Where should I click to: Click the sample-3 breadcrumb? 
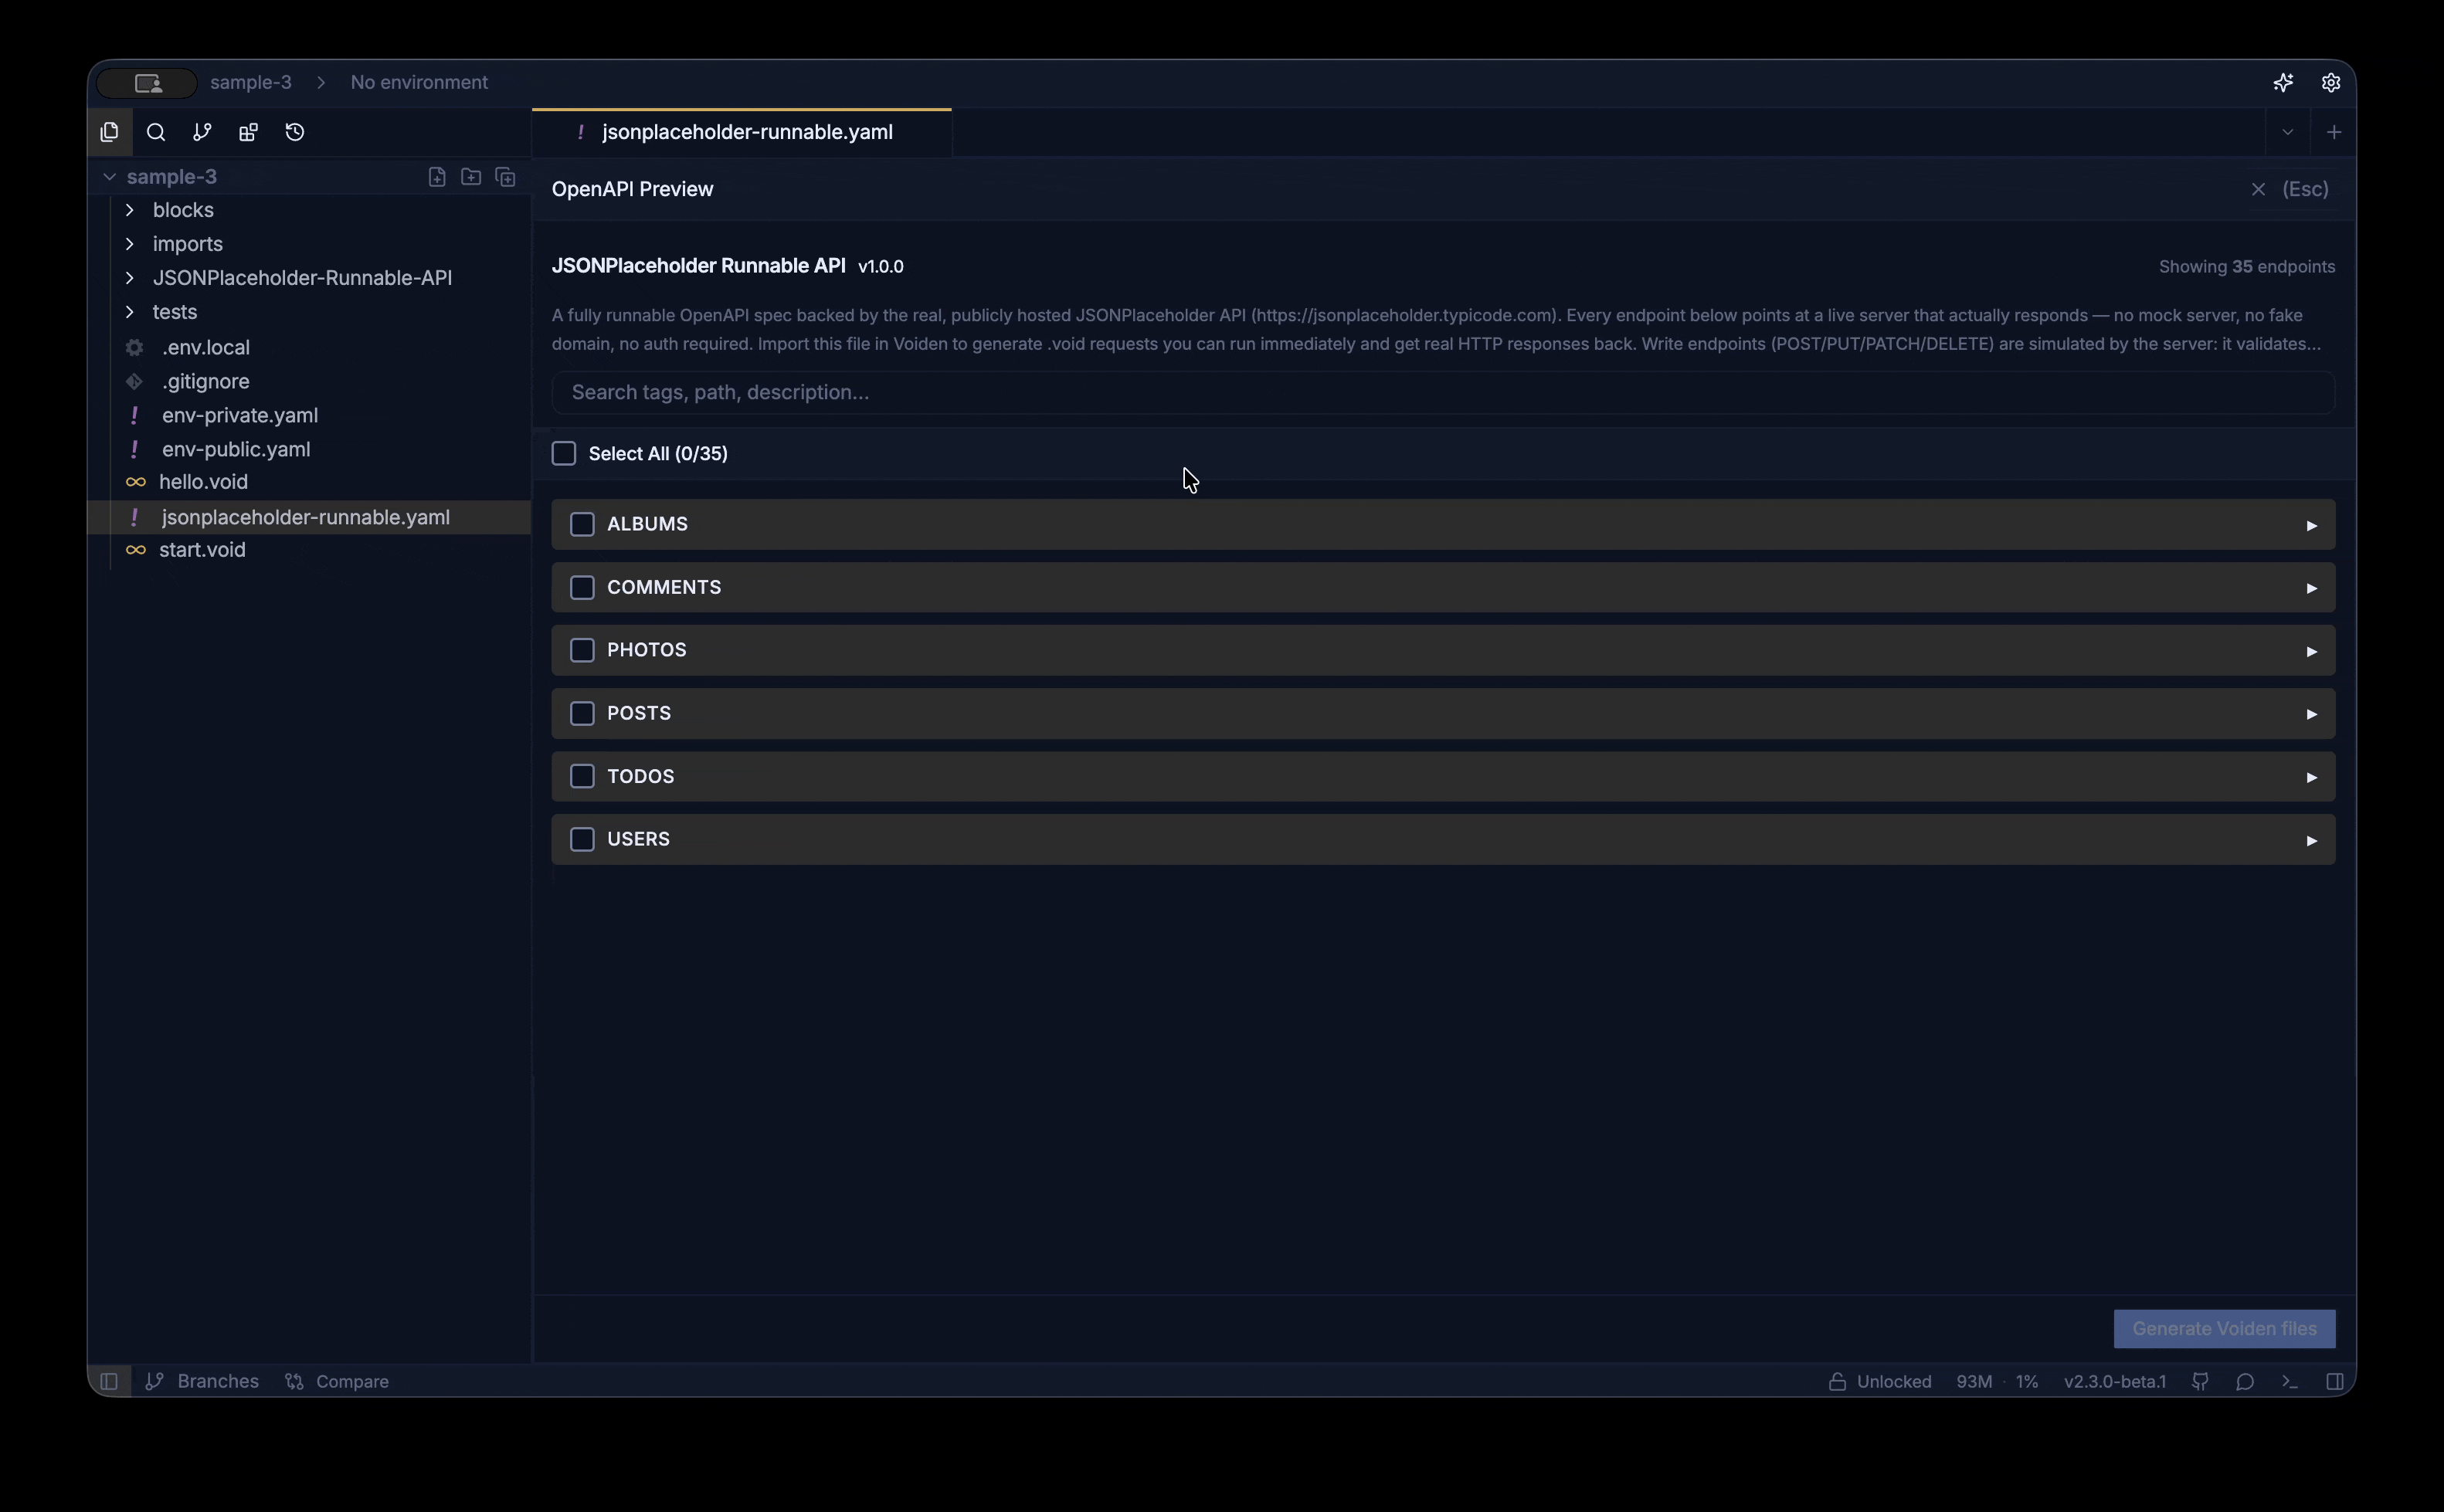click(251, 83)
